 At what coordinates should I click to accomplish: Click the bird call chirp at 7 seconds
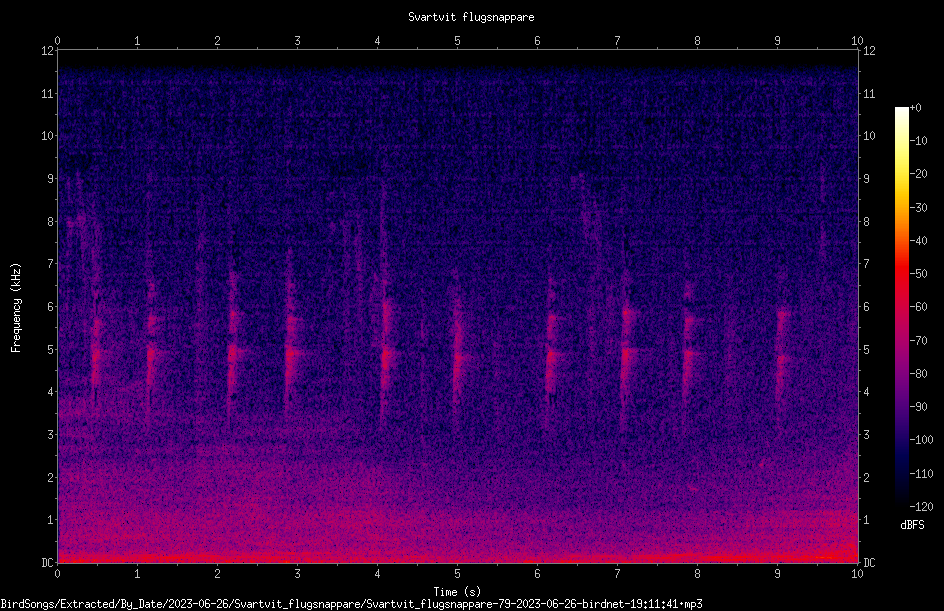click(627, 349)
